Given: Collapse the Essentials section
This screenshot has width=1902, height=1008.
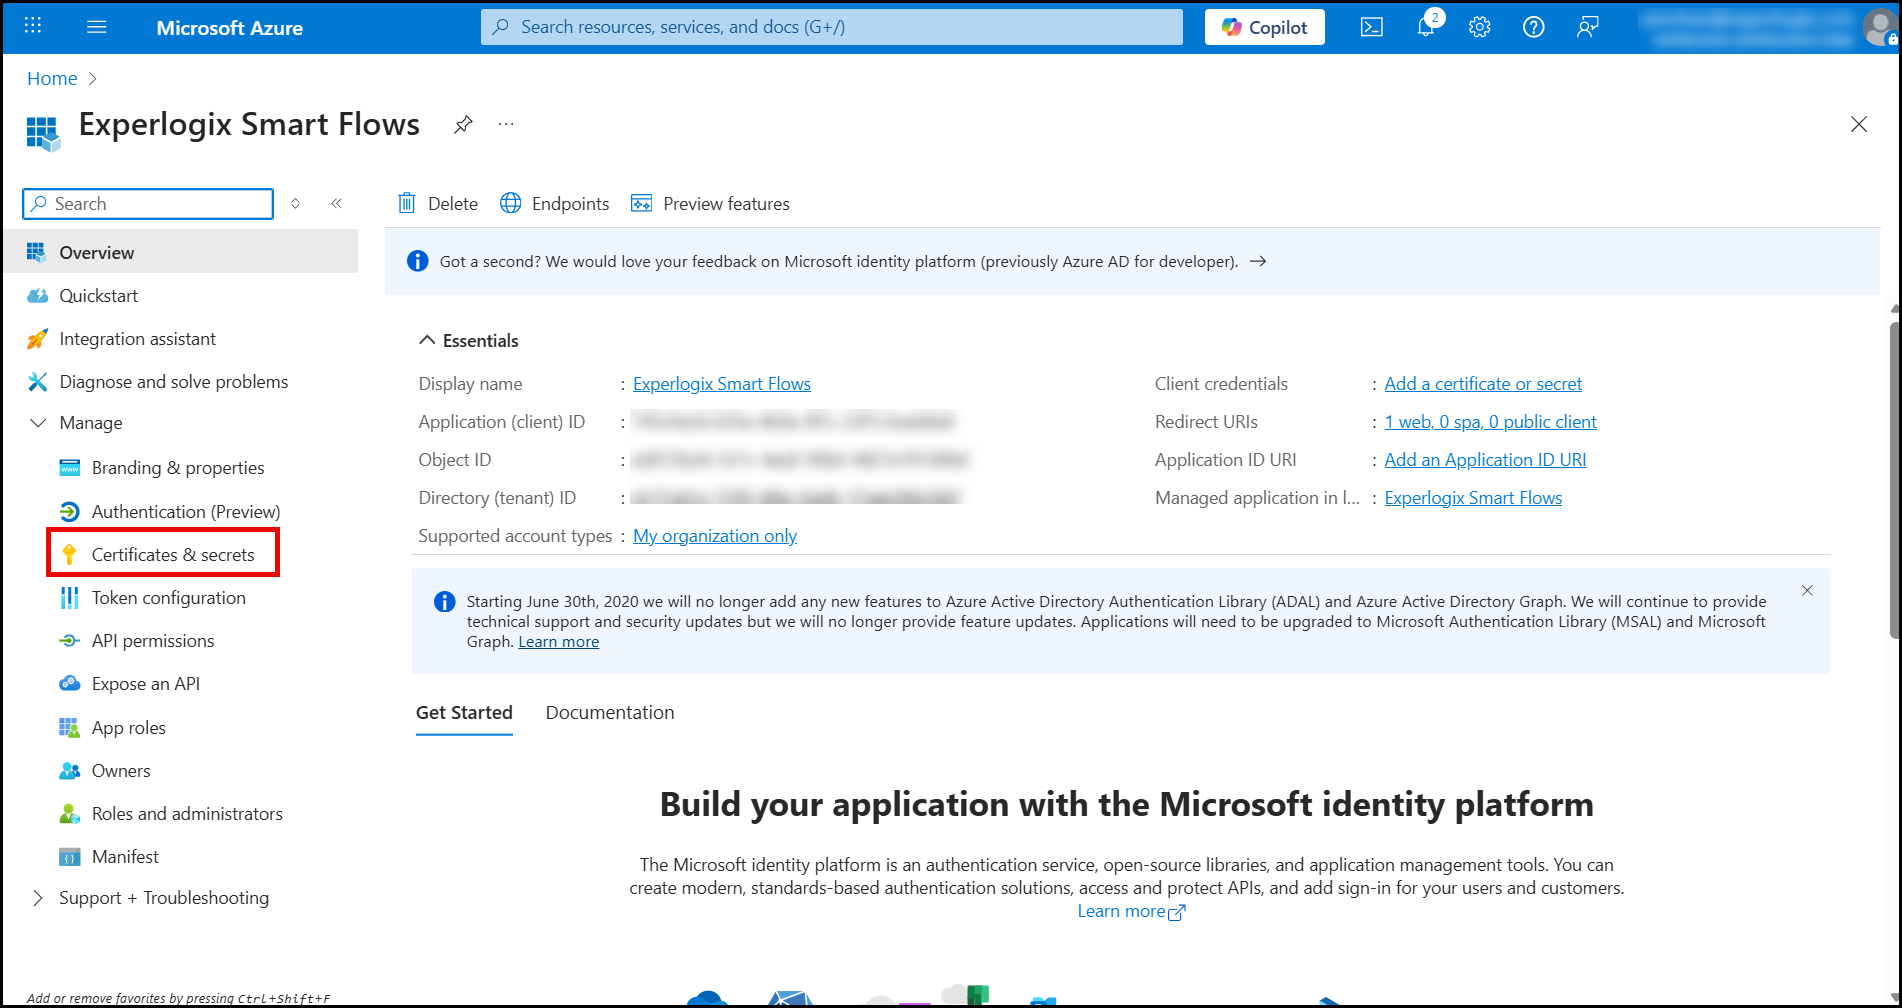Looking at the screenshot, I should (427, 341).
